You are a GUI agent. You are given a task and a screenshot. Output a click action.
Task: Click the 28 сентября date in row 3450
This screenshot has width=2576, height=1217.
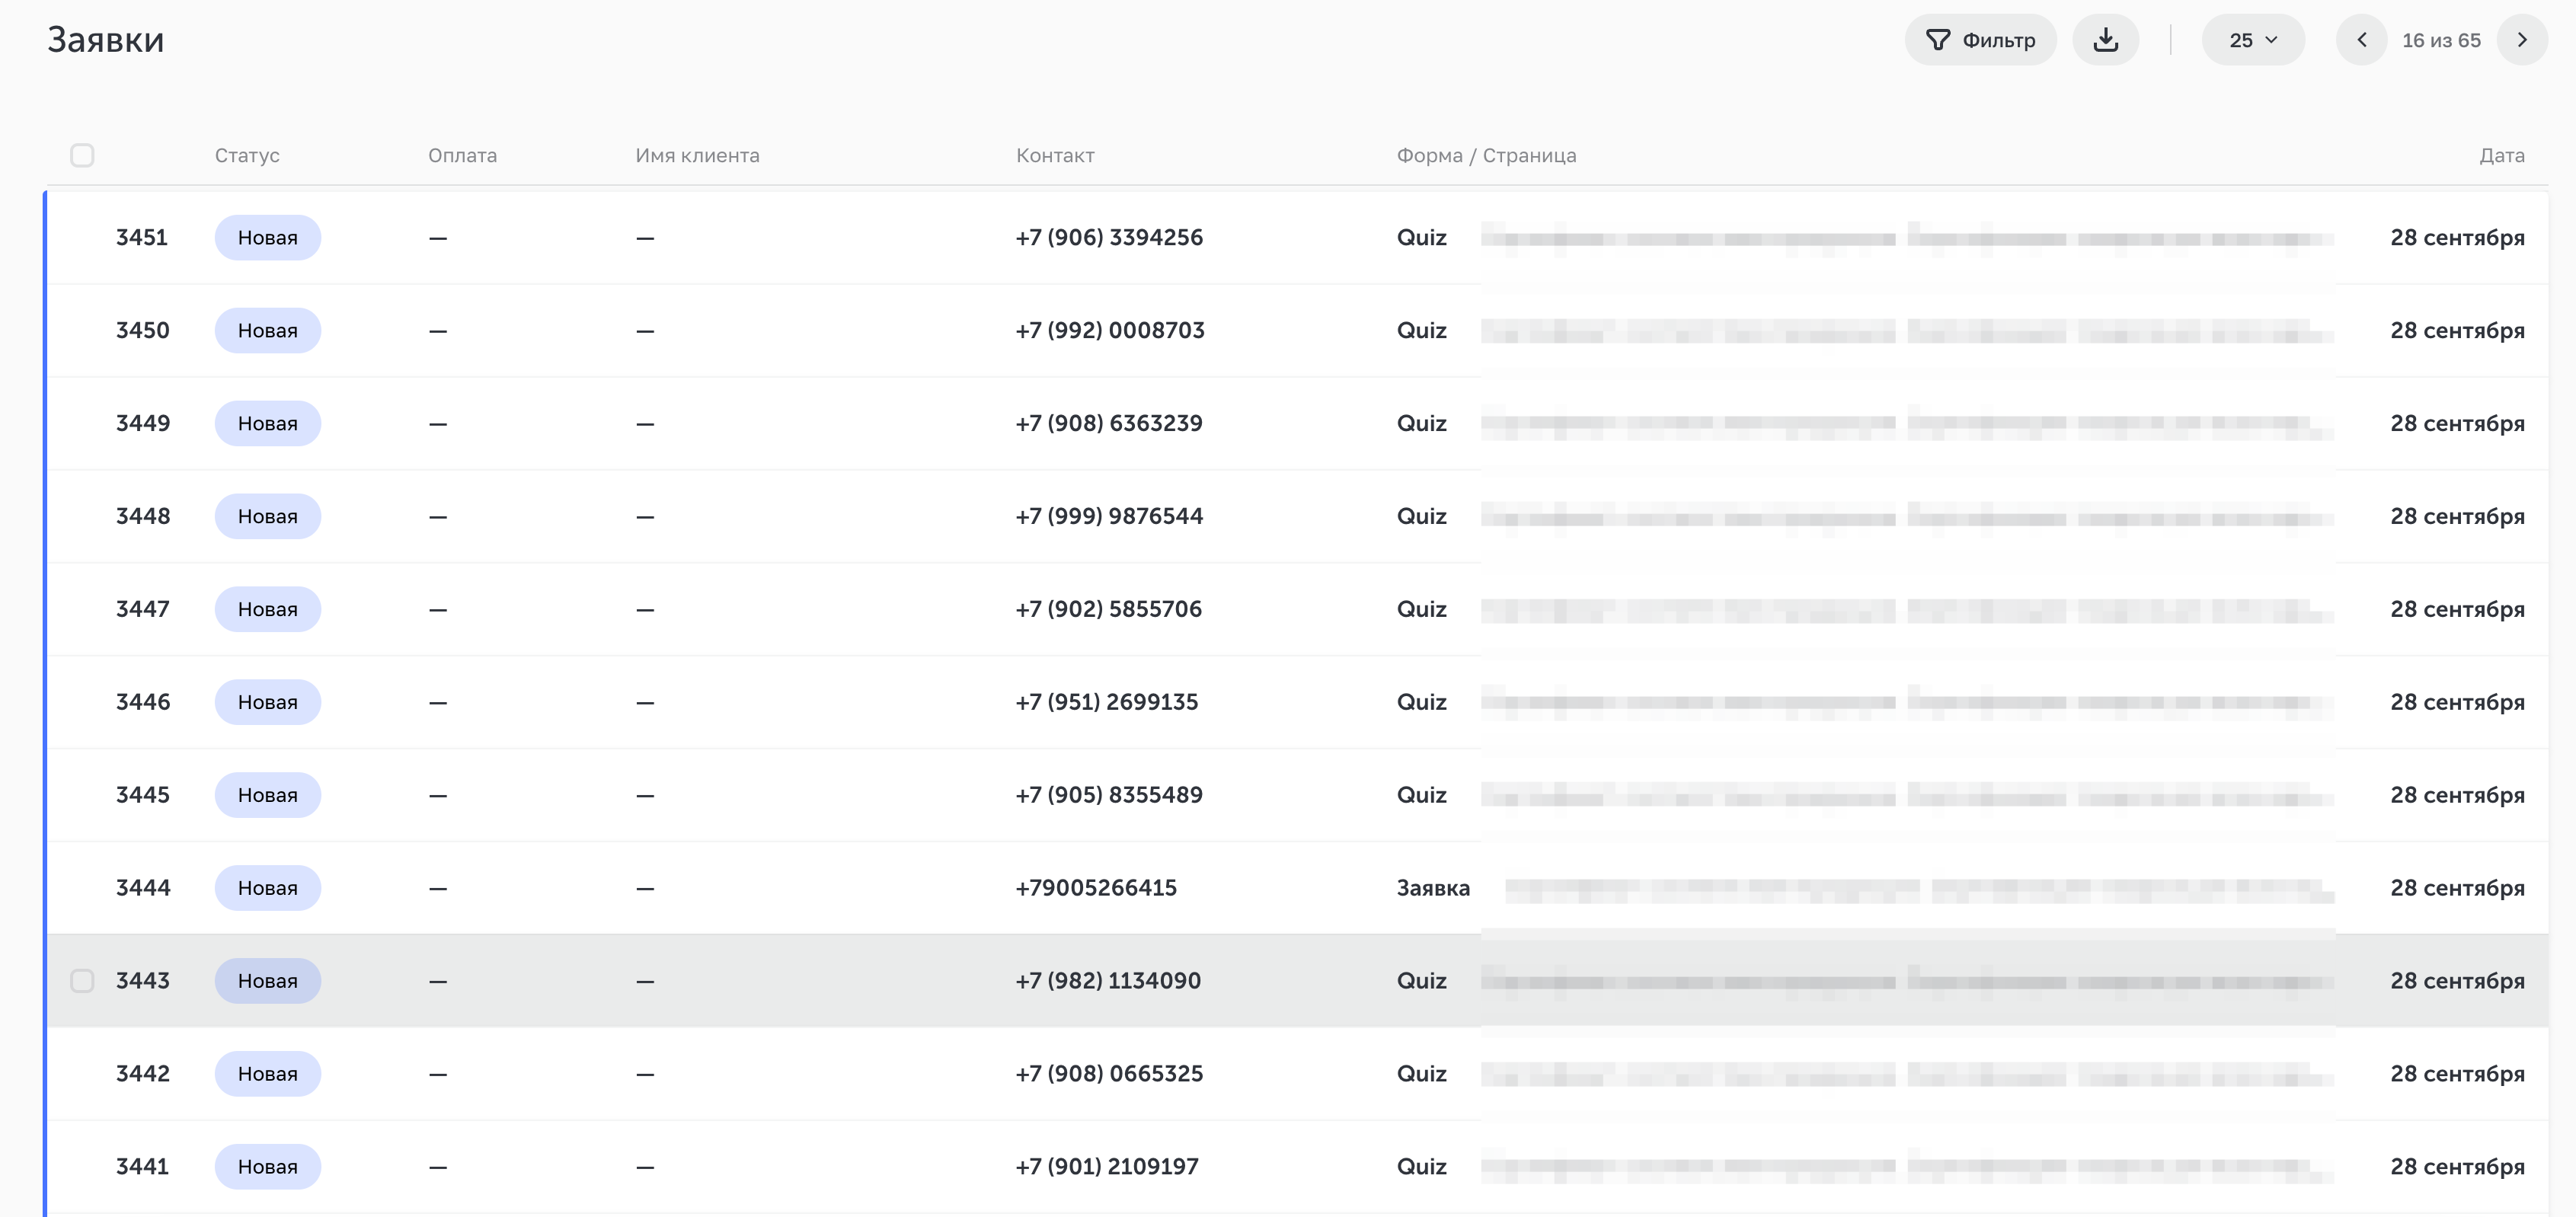coord(2457,331)
